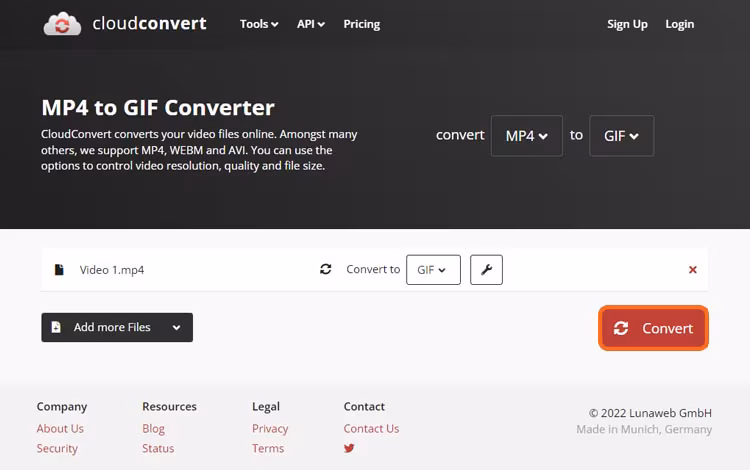Open the Blog link
The image size is (750, 470).
click(x=153, y=428)
